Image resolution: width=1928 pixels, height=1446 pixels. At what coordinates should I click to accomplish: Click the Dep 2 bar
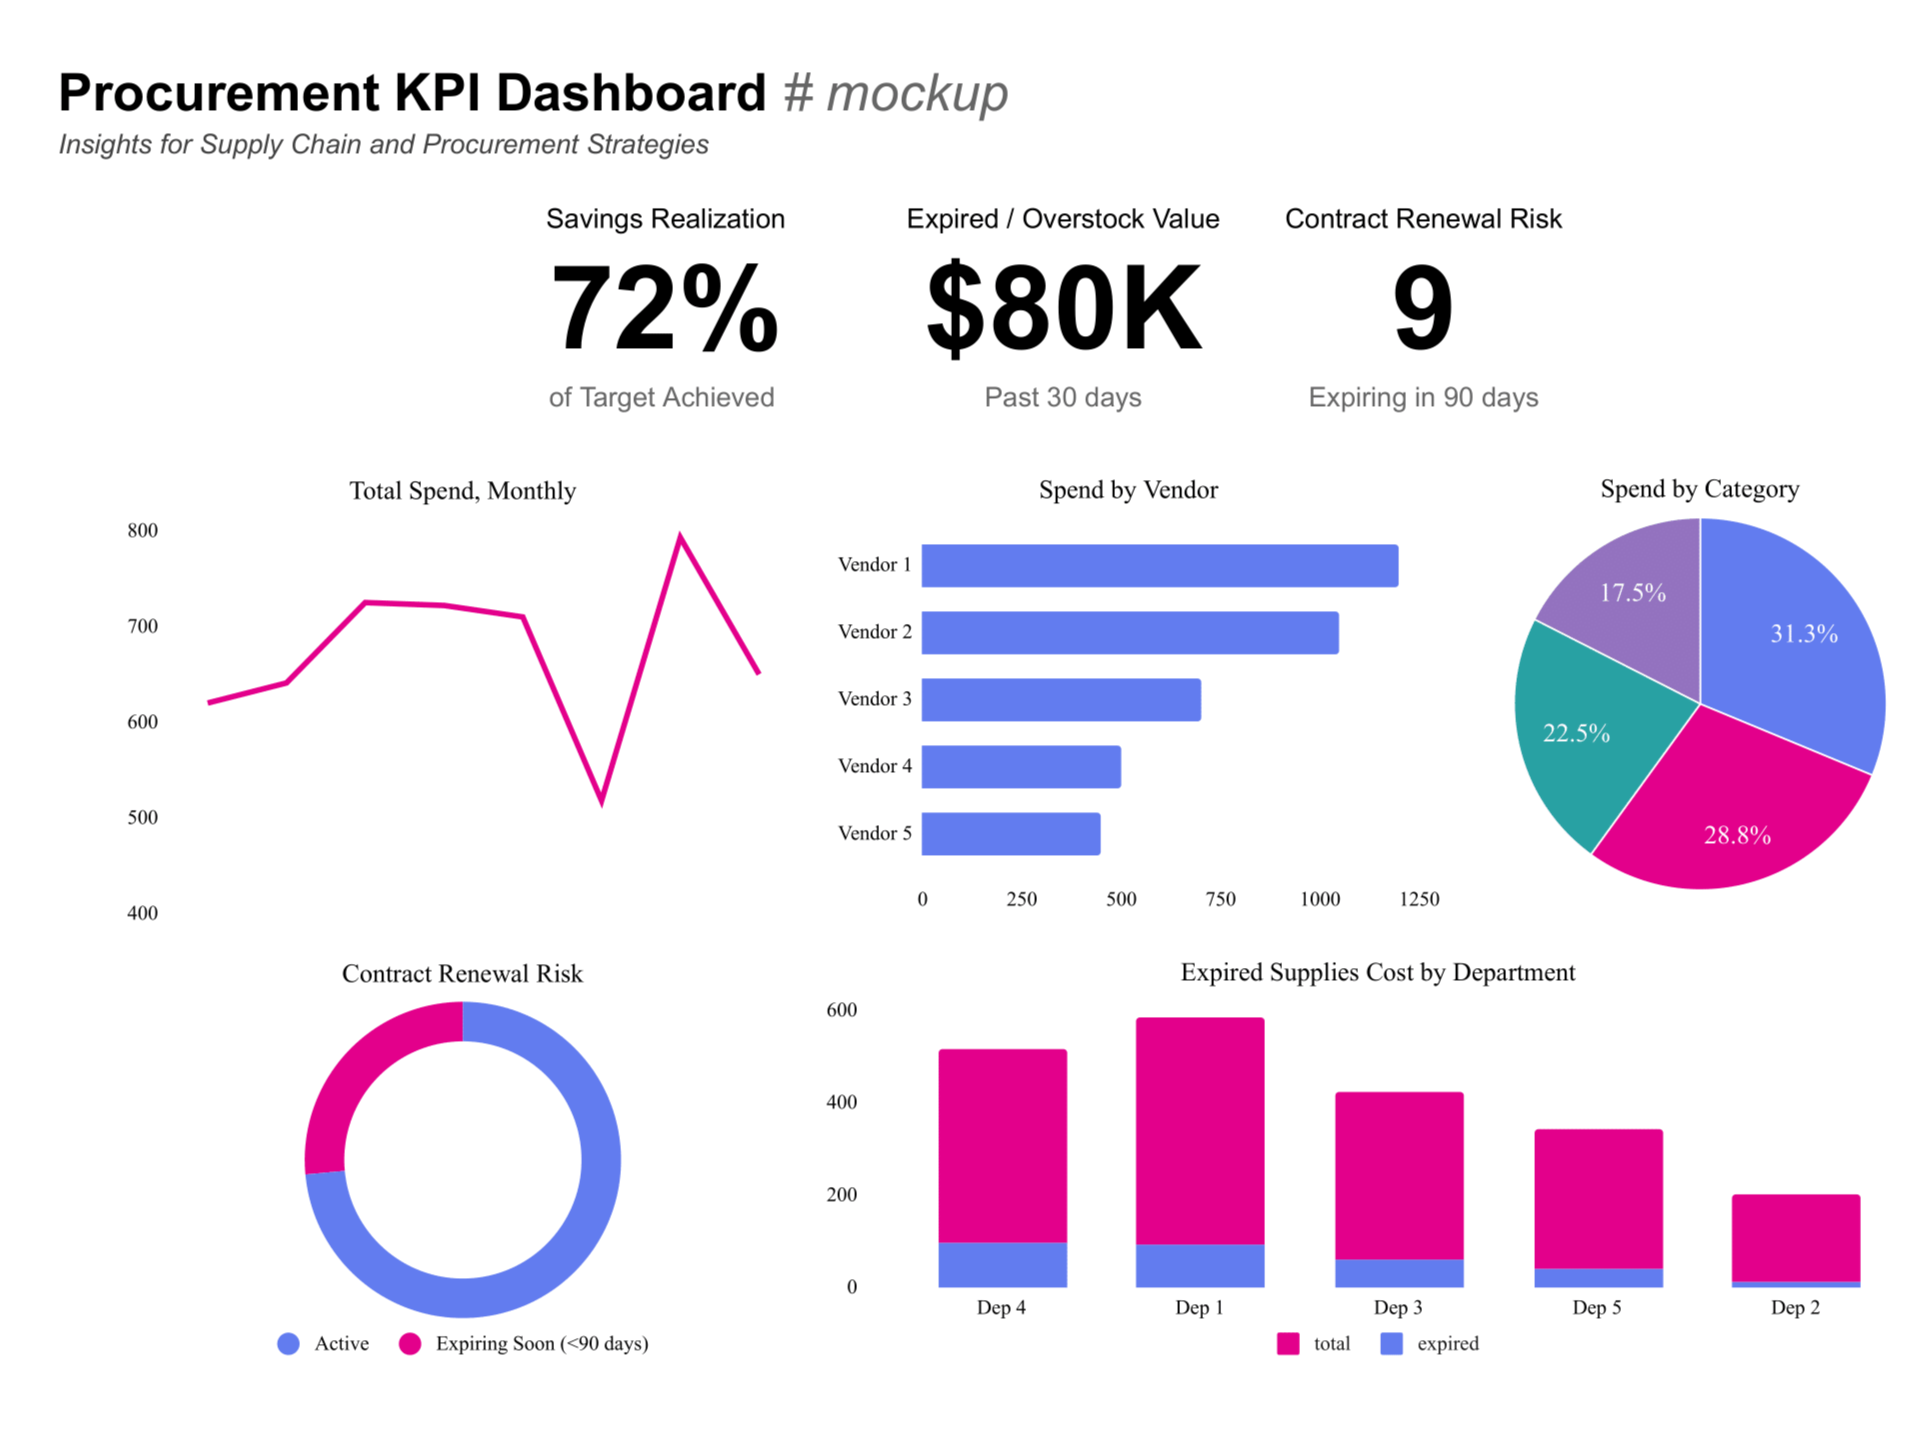pos(1797,1238)
